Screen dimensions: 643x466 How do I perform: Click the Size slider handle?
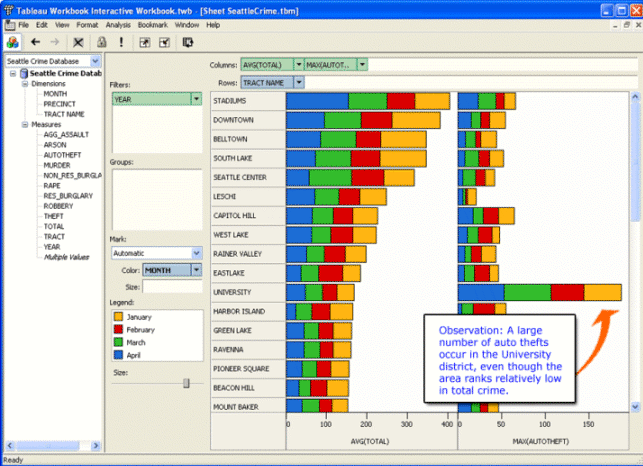point(186,383)
